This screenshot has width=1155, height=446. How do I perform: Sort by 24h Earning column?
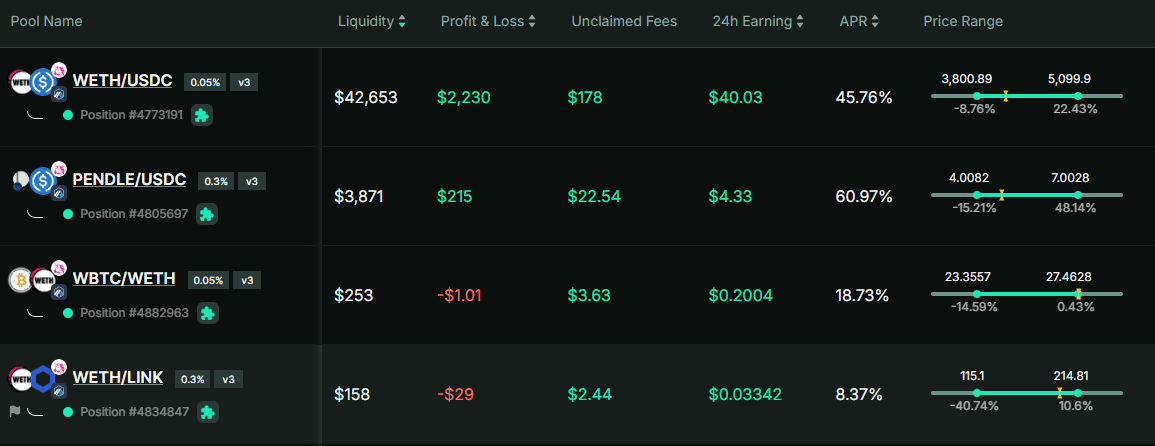[758, 21]
